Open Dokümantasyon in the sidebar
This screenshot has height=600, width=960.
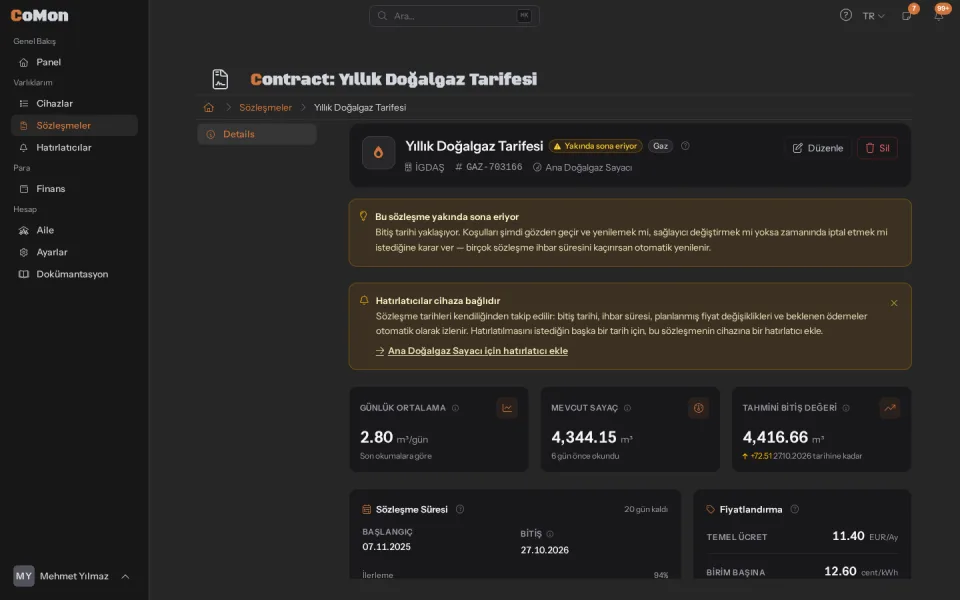coord(74,274)
